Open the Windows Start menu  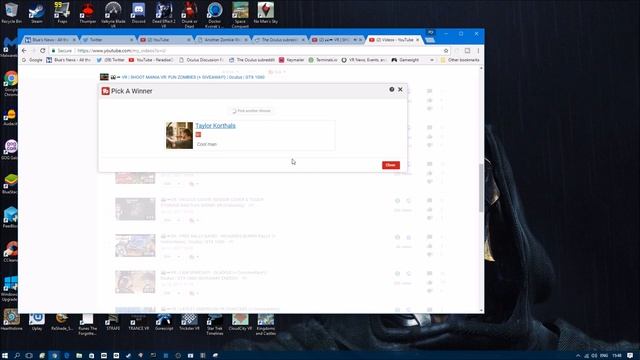(x=5, y=356)
